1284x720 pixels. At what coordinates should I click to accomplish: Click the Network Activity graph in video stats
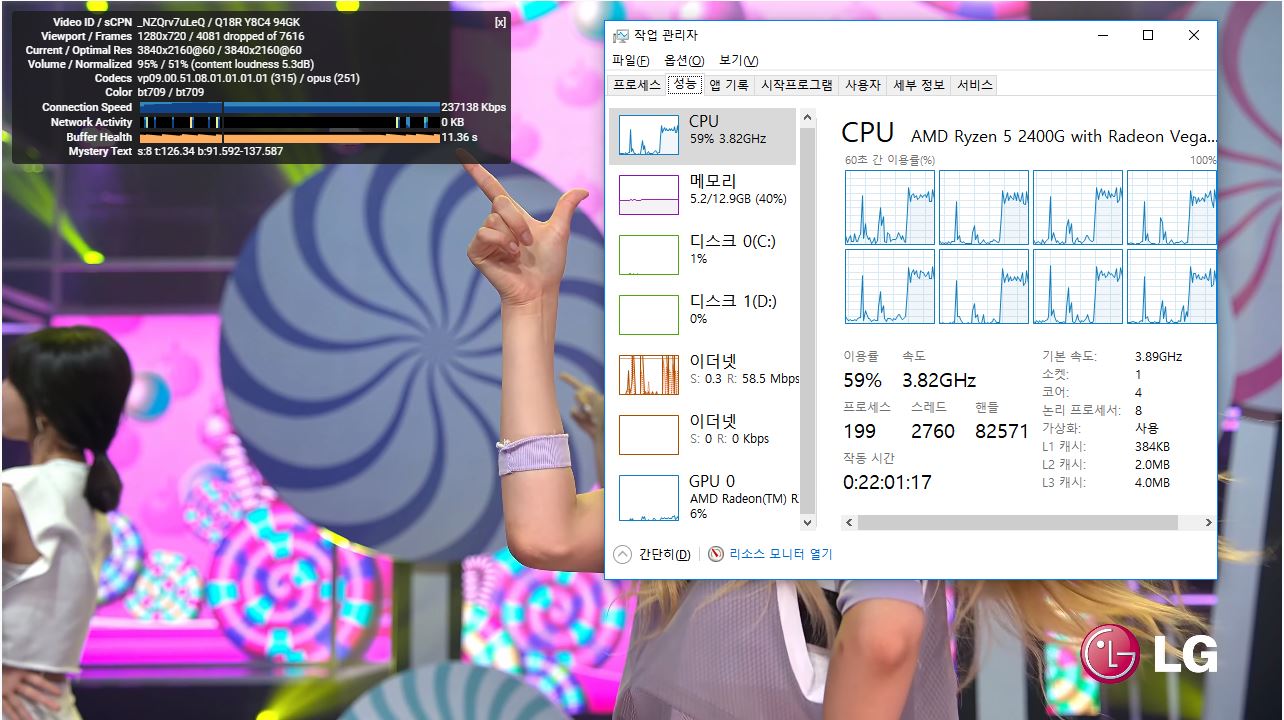290,122
